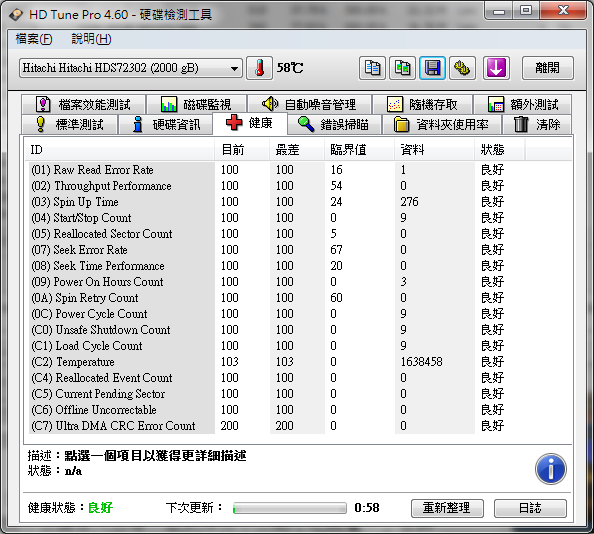Screen dimensions: 594x534
Task: Click the next-update progress bar
Action: (290, 508)
